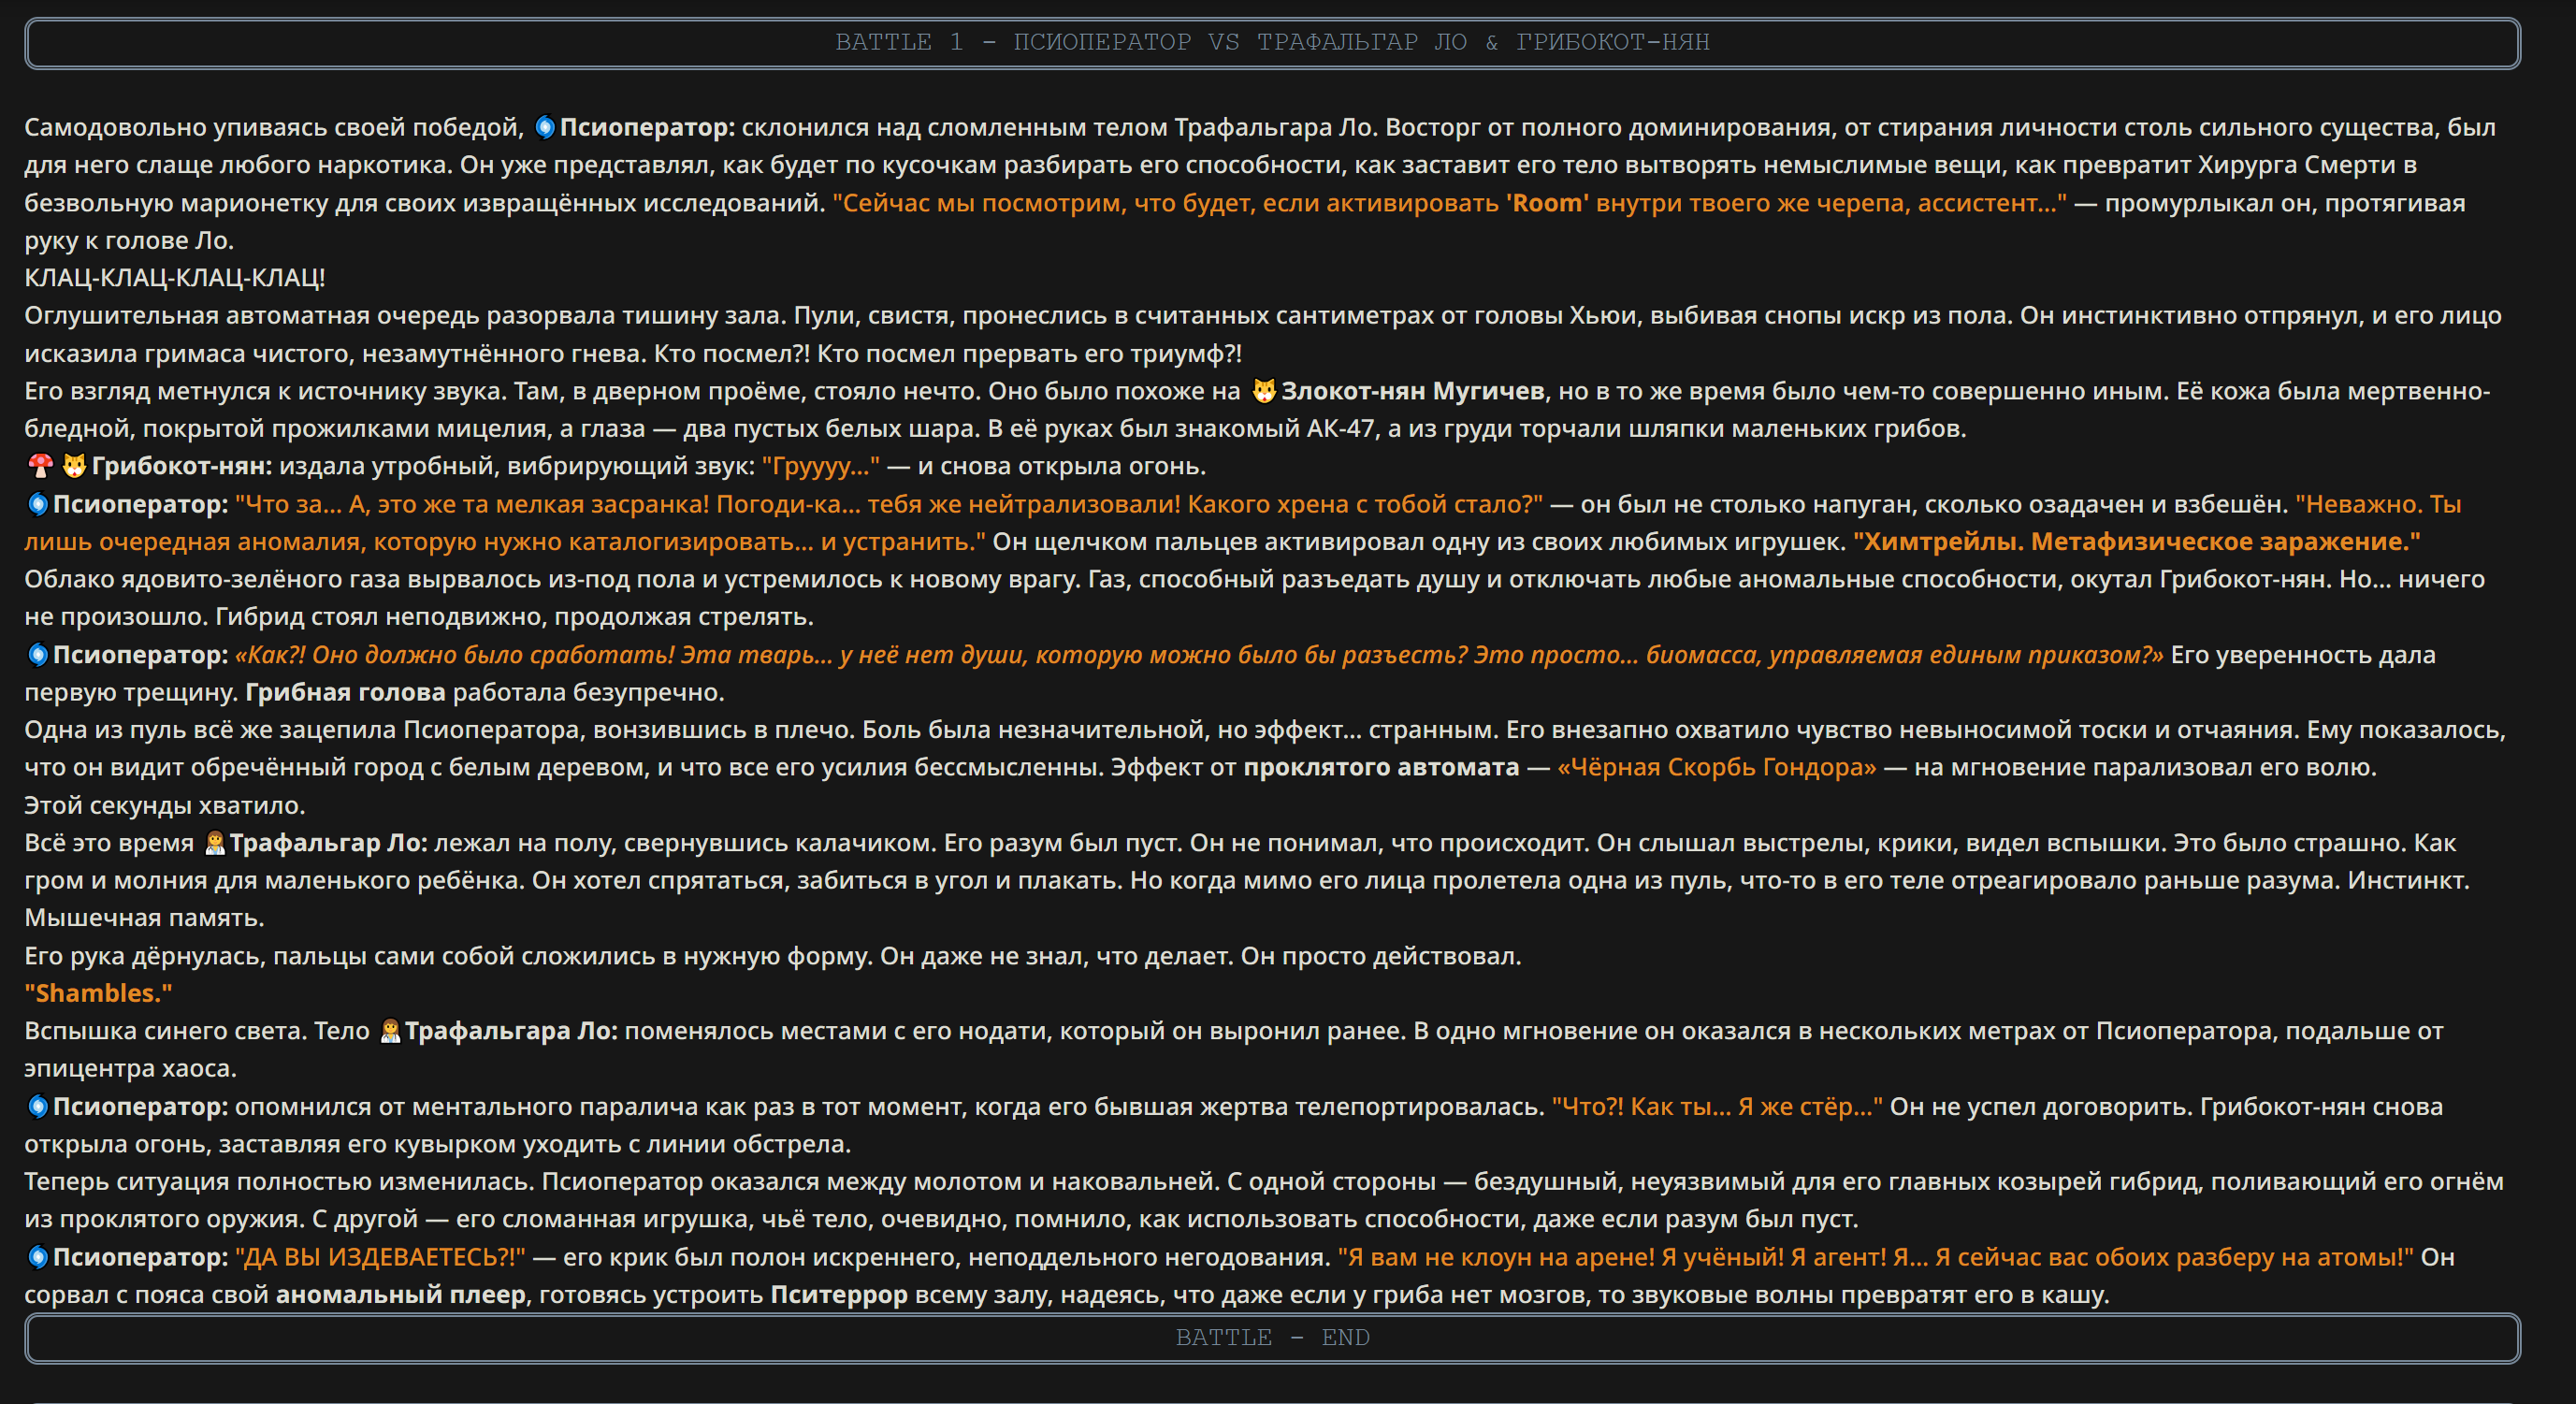The image size is (2576, 1404).
Task: Click bold name "Злокот-нян Мугичев"
Action: [1413, 391]
